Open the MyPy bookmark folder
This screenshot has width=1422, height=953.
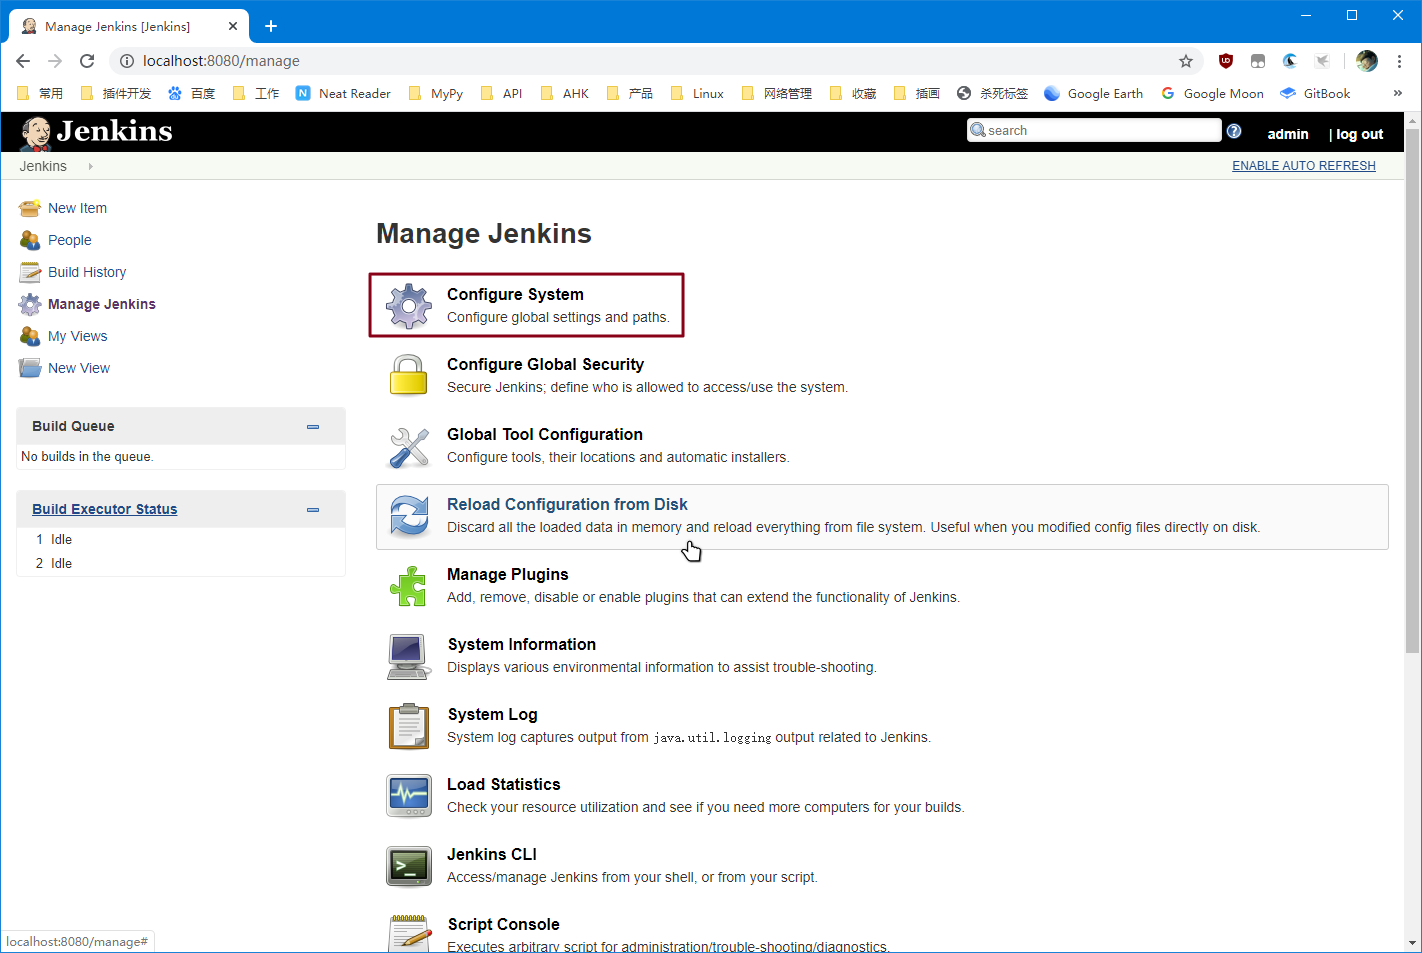435,93
